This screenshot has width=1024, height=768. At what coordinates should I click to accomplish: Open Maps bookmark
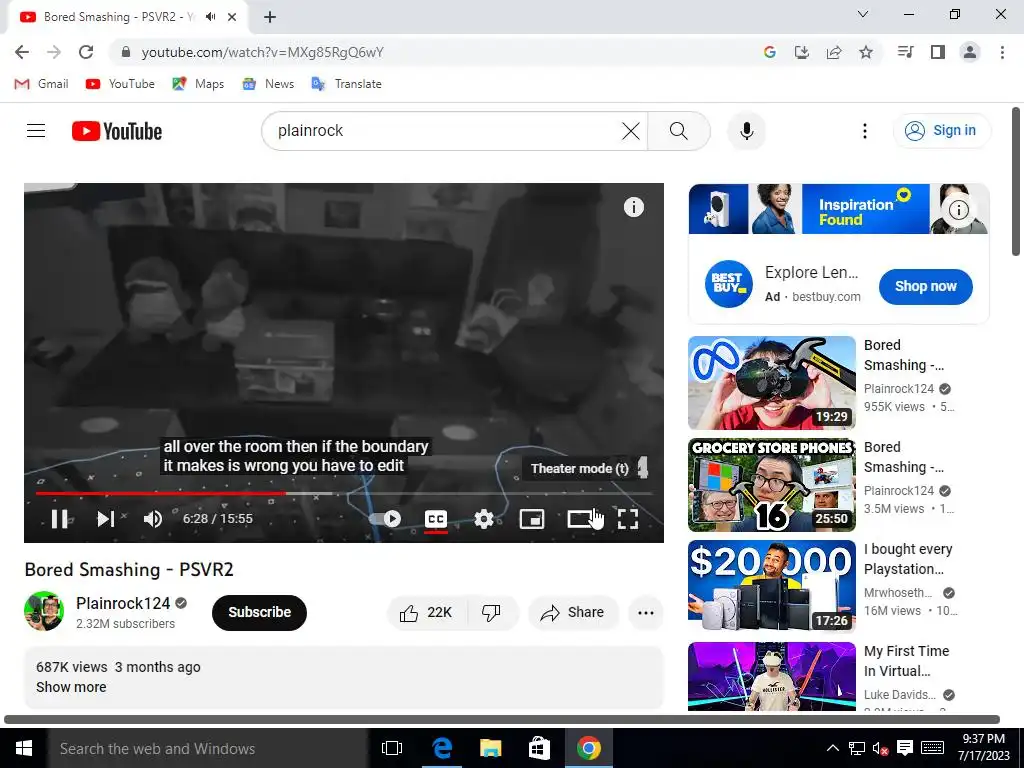pos(198,84)
